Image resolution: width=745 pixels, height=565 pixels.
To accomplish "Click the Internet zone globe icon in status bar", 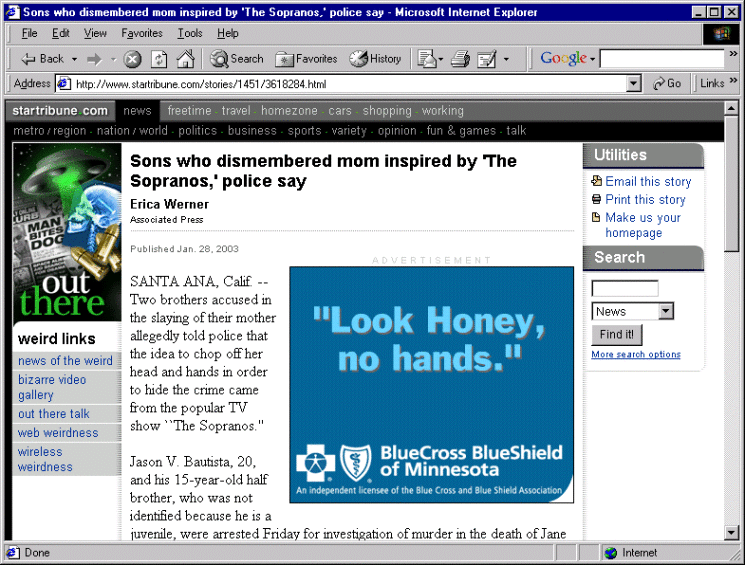I will 611,553.
